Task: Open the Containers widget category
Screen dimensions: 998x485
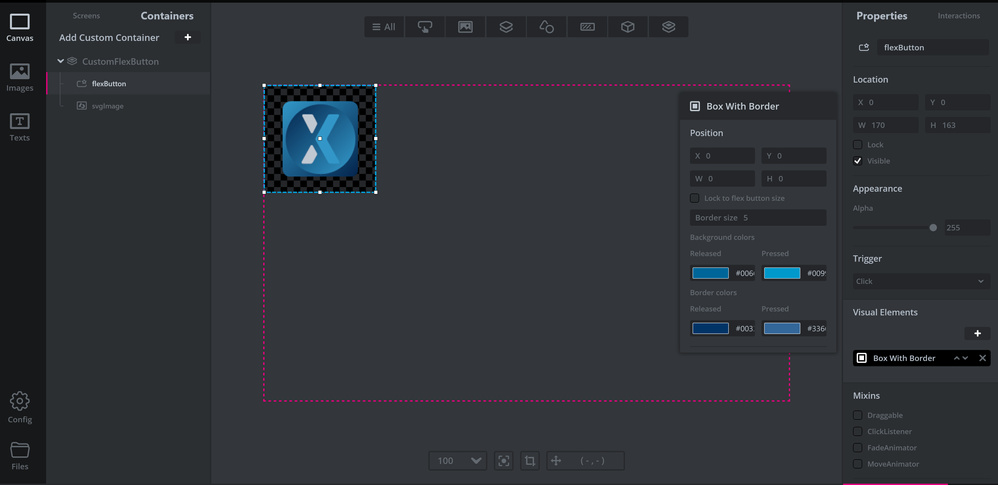Action: coord(506,27)
